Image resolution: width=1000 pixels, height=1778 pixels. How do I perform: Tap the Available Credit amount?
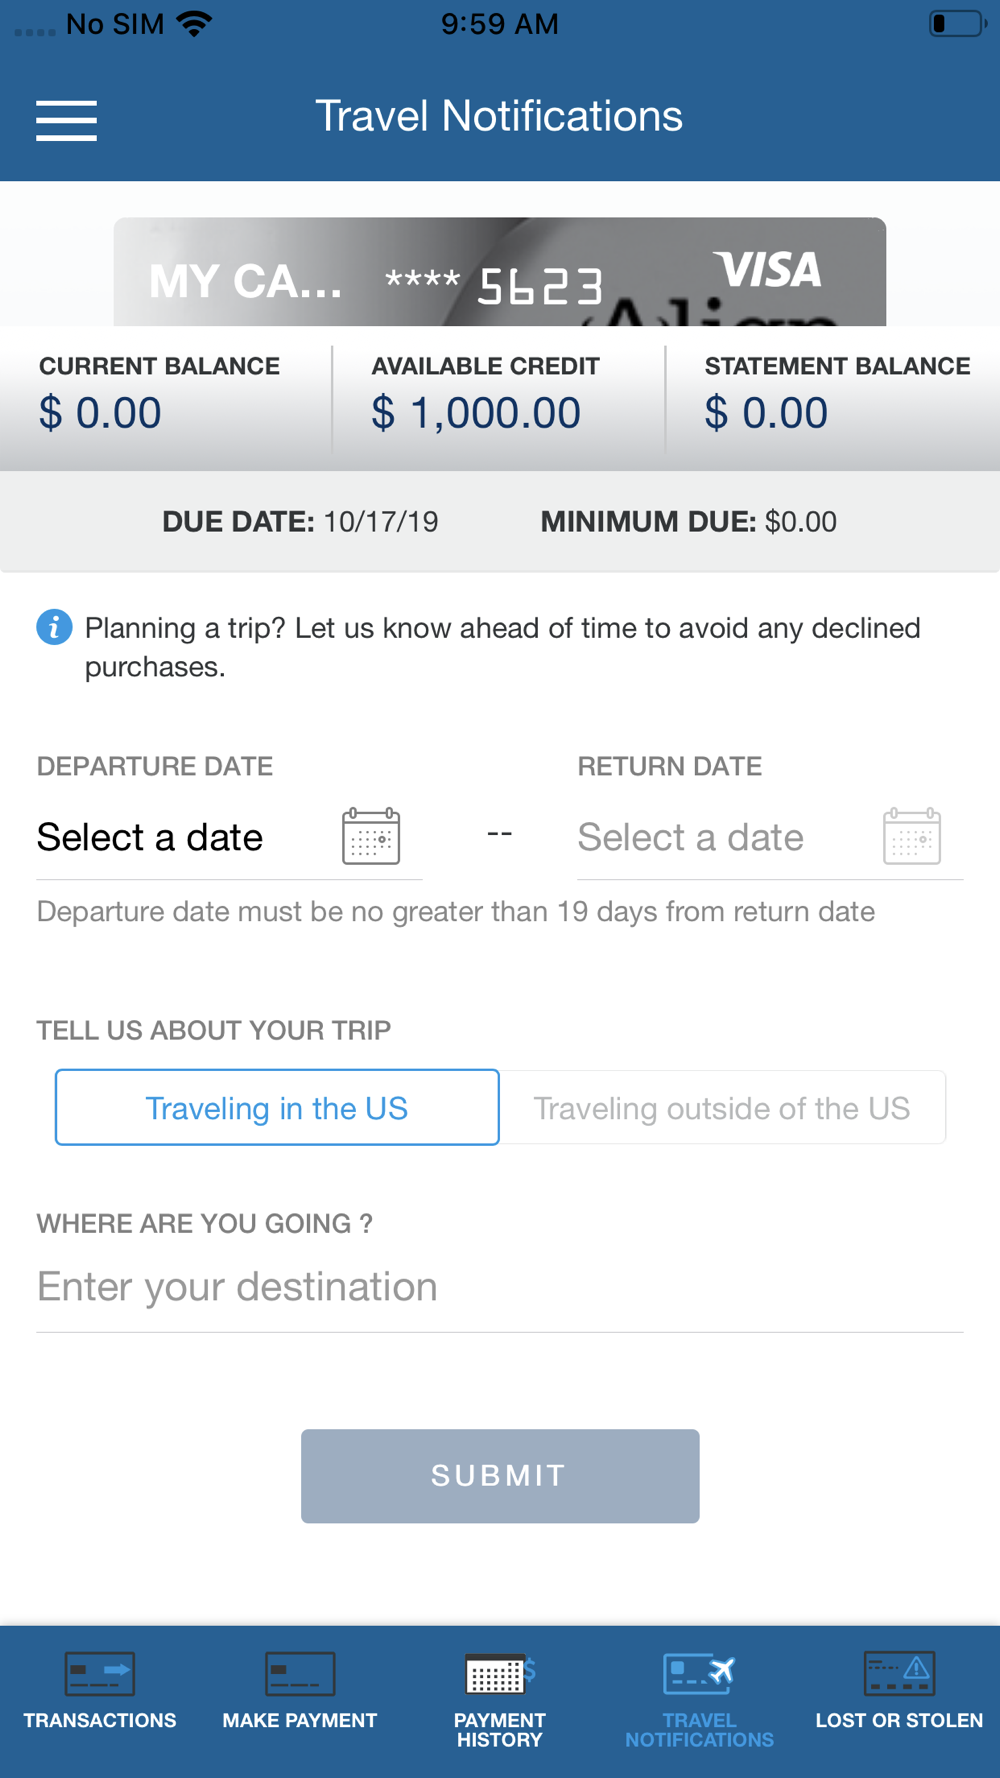476,413
